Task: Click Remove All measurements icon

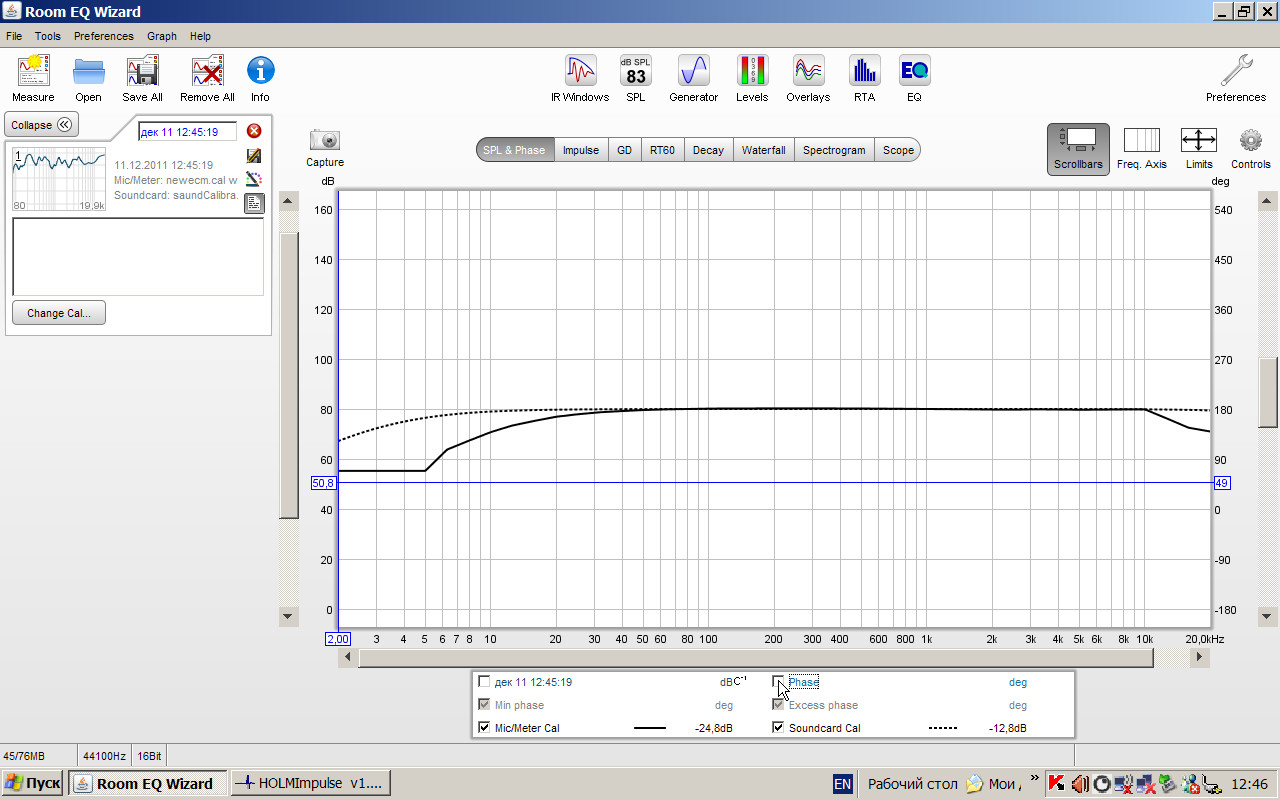Action: 207,73
